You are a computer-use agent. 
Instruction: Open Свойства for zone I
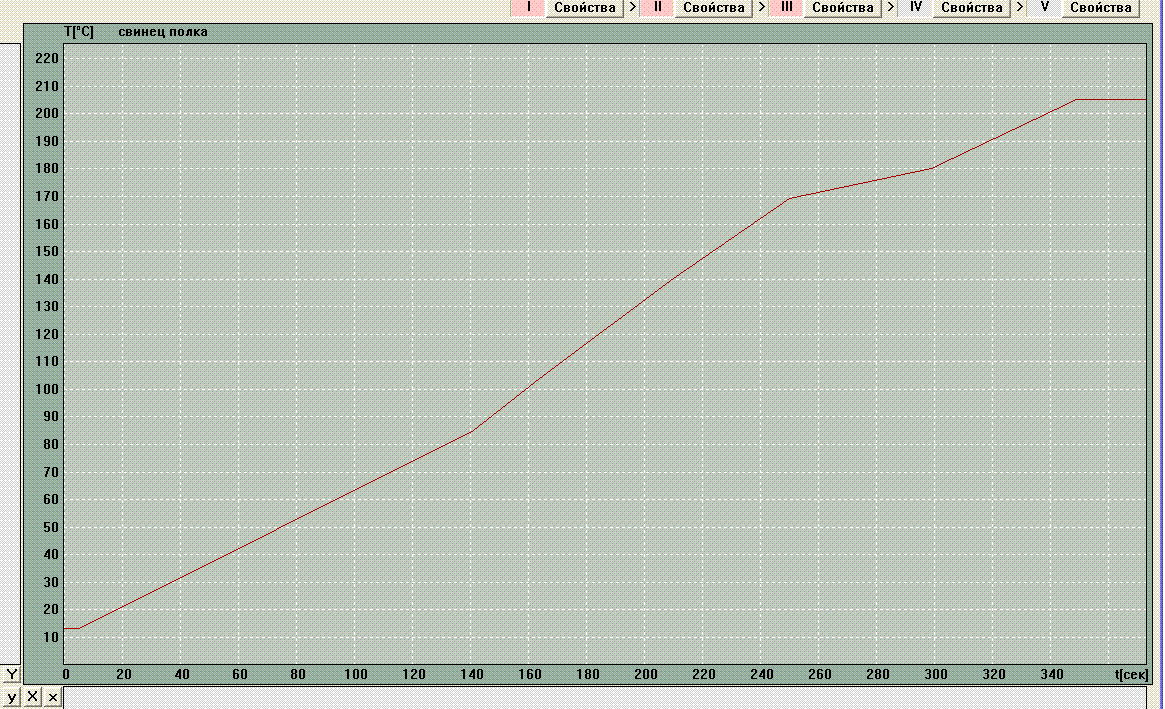click(584, 8)
